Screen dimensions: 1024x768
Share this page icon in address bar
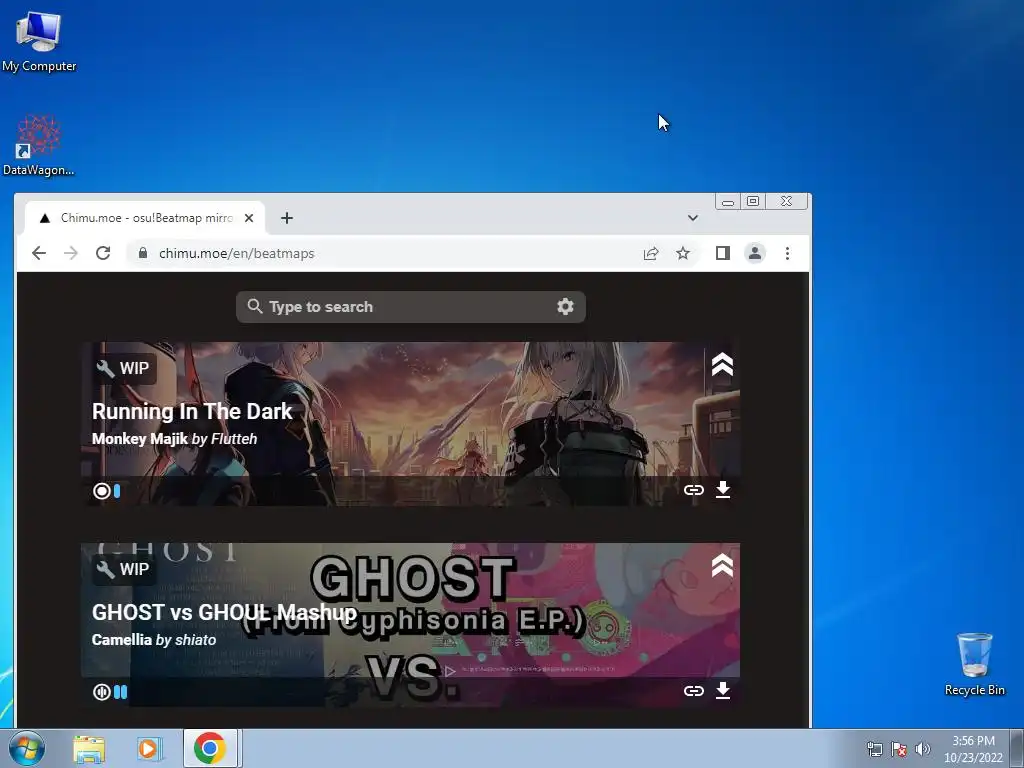(x=650, y=253)
